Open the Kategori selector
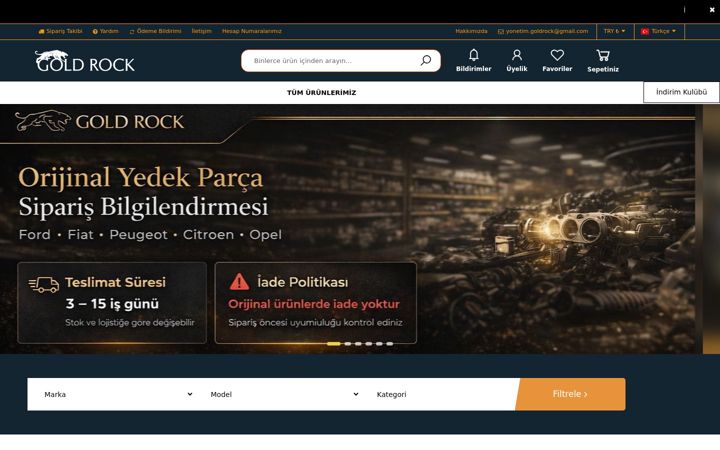 (x=443, y=394)
